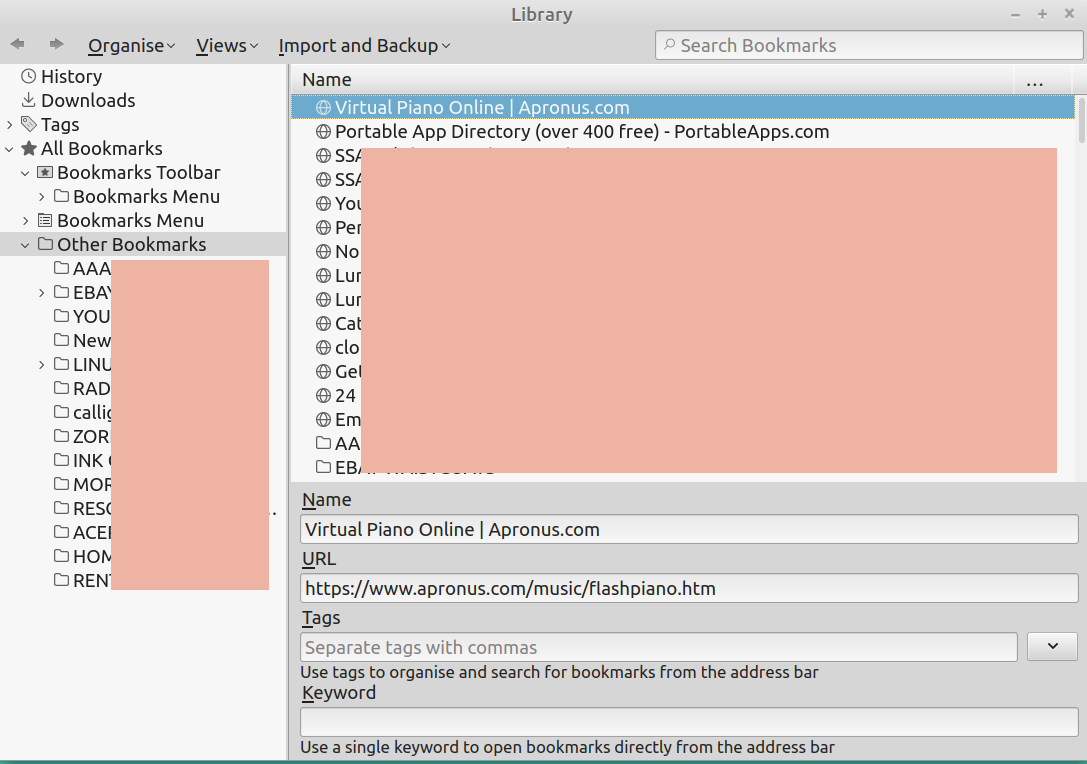This screenshot has height=764, width=1087.
Task: Open the tags selector dropdown button
Action: pyautogui.click(x=1052, y=646)
